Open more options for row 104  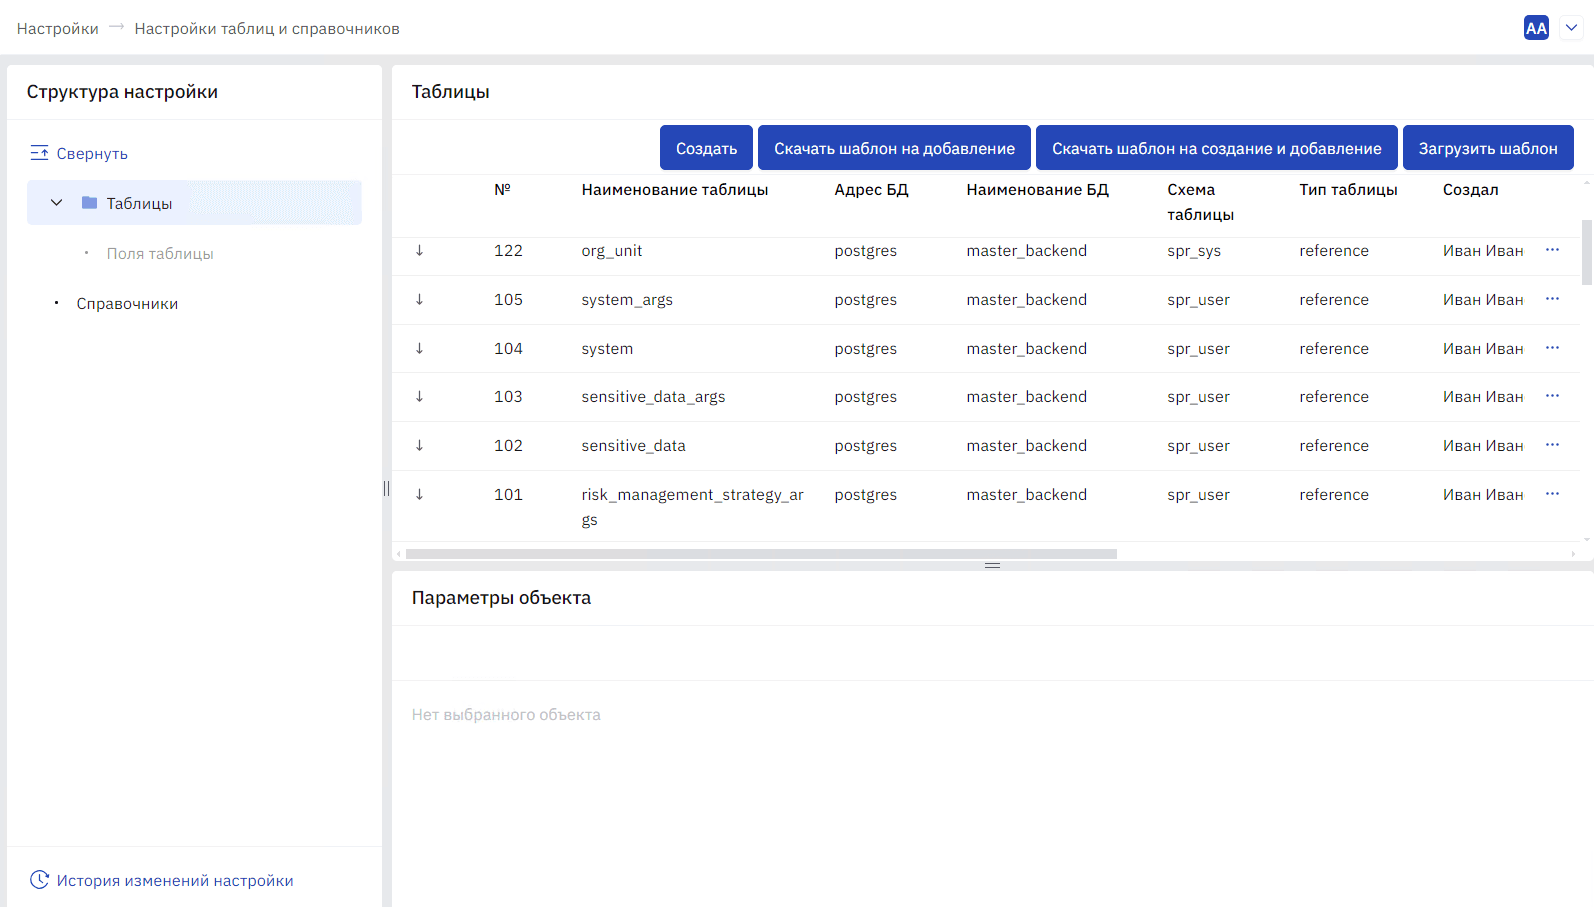1552,348
